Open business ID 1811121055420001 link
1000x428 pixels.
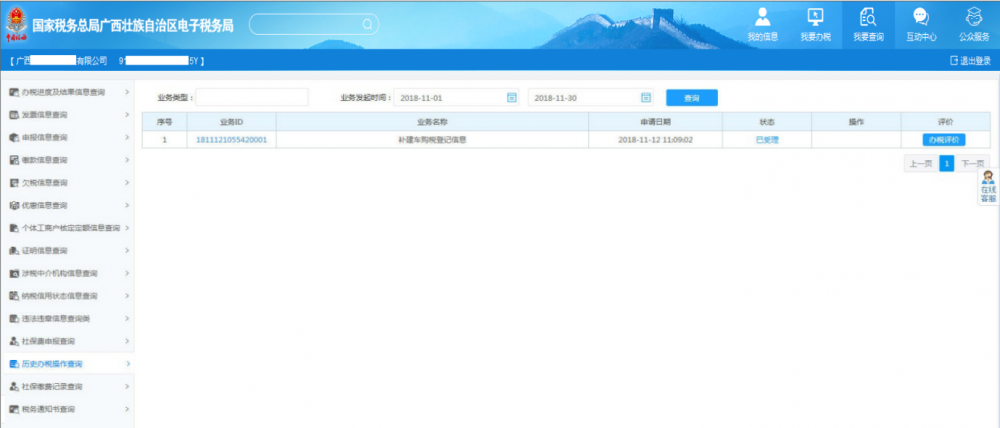(231, 140)
